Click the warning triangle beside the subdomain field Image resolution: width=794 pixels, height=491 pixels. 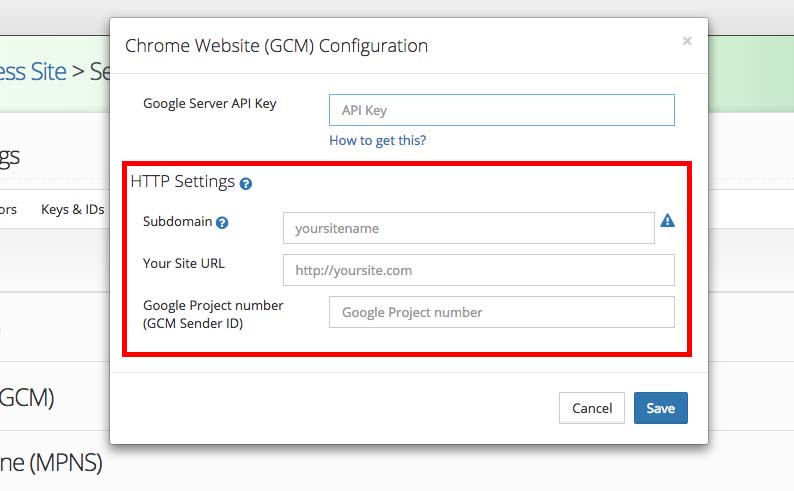point(668,221)
